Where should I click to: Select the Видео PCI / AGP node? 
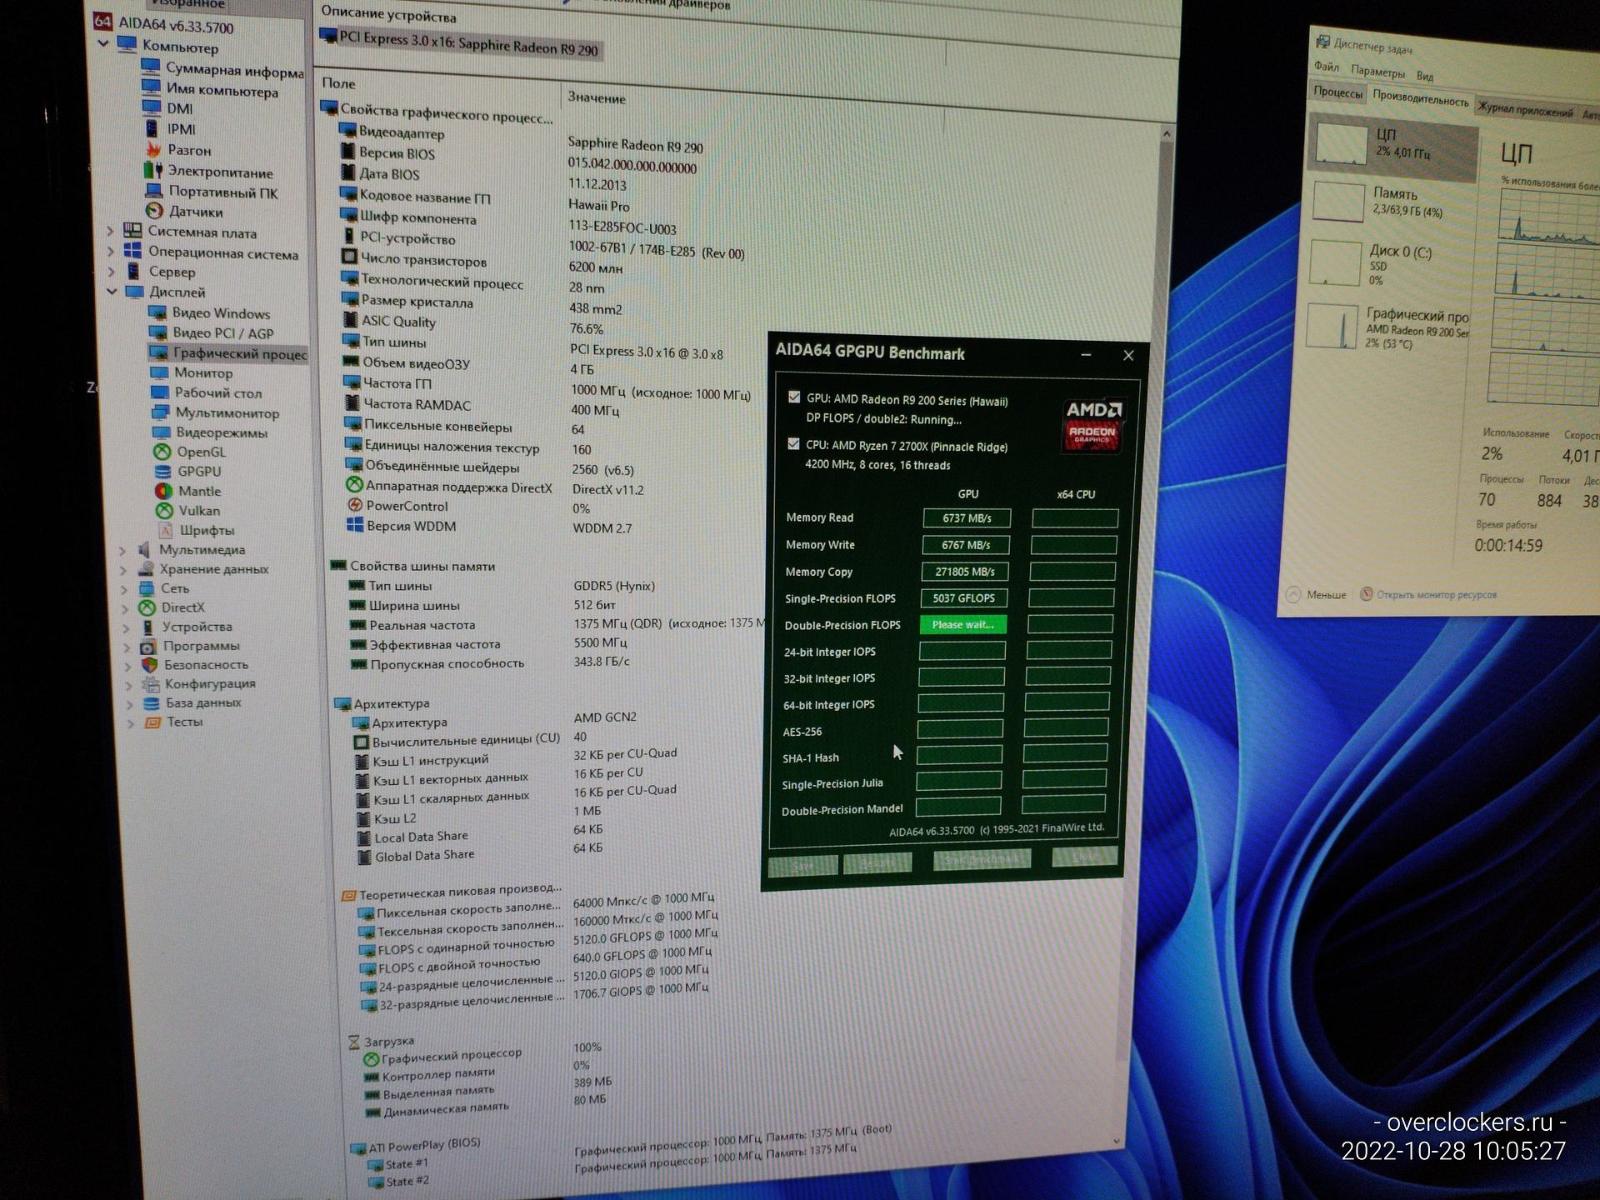click(211, 333)
